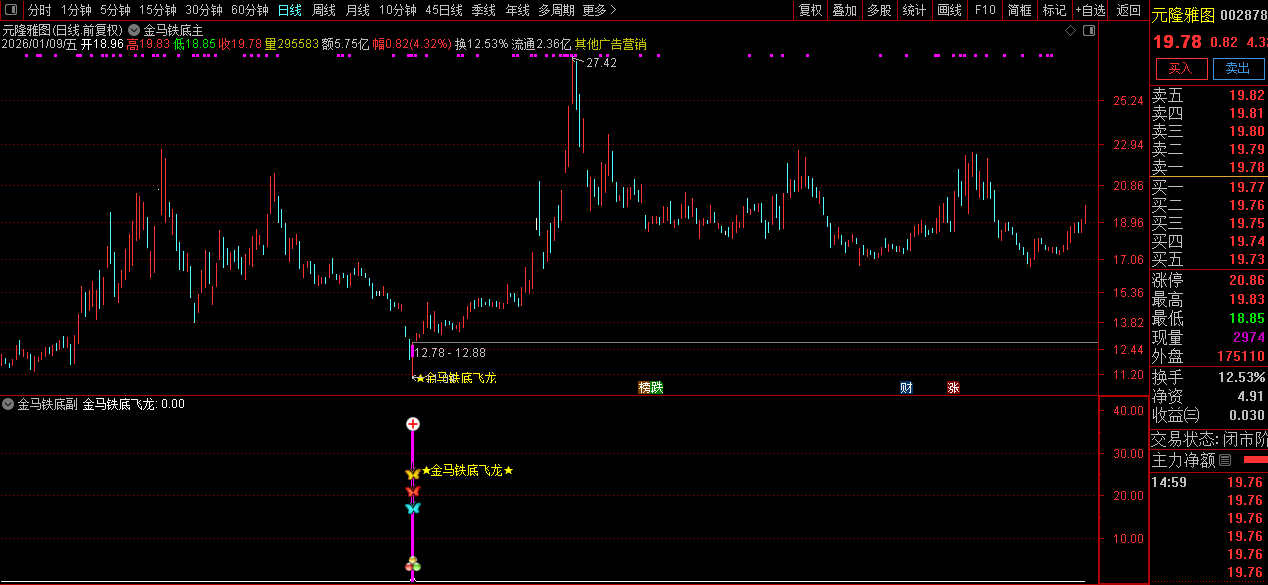
Task: Click the square maximize icon on chart
Action: pos(1089,31)
